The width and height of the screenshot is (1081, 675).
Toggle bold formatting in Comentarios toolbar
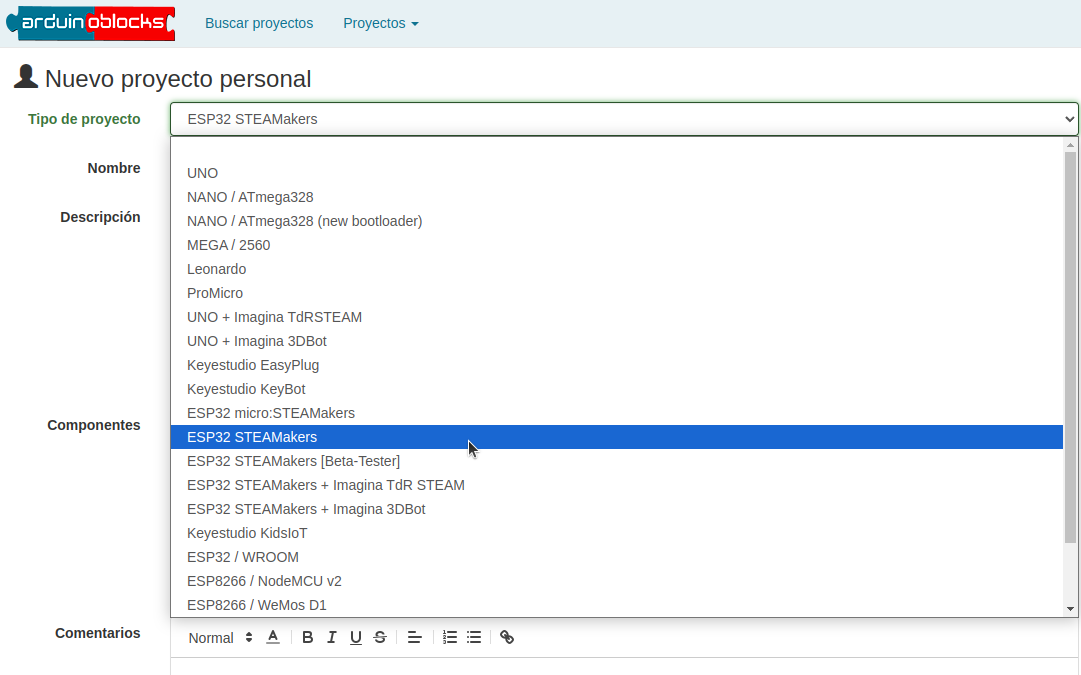(308, 638)
